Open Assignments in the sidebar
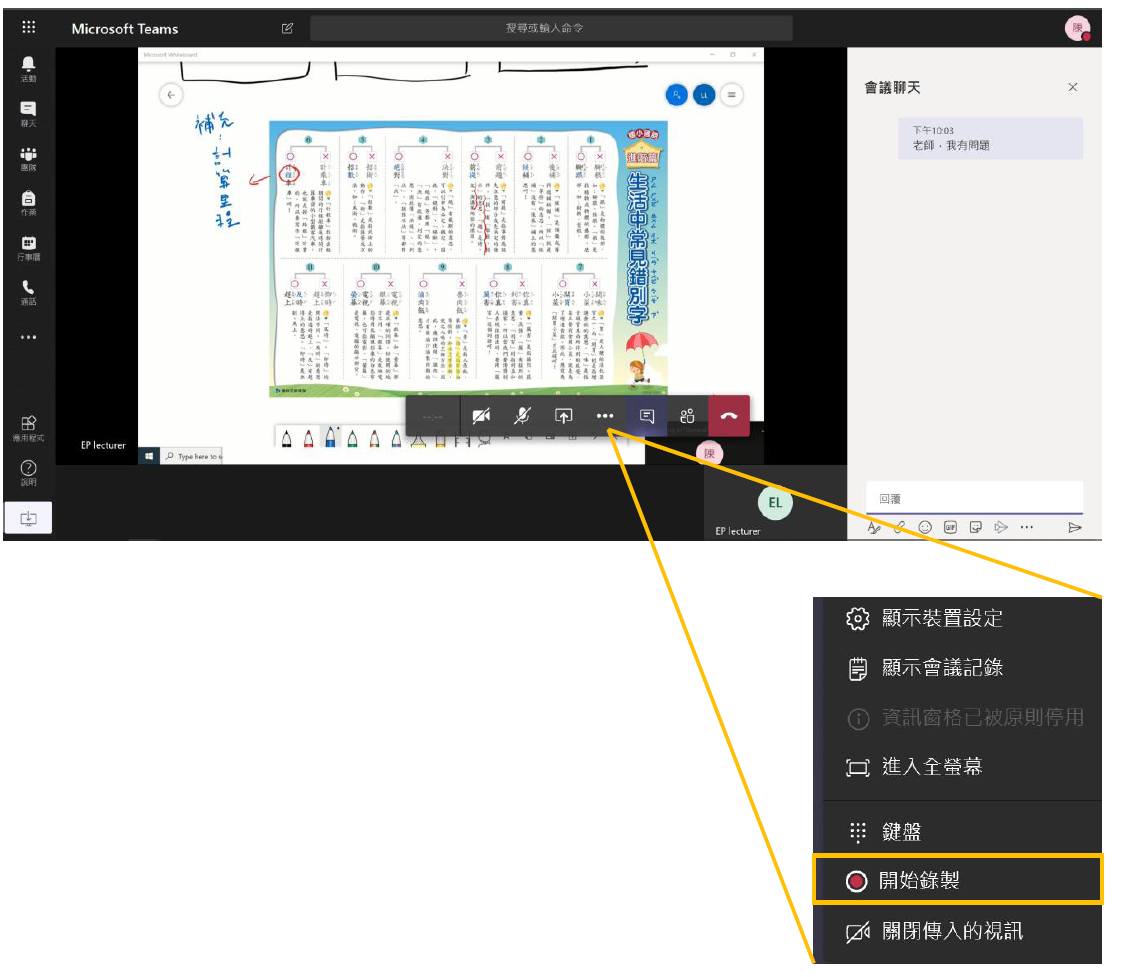 29,203
